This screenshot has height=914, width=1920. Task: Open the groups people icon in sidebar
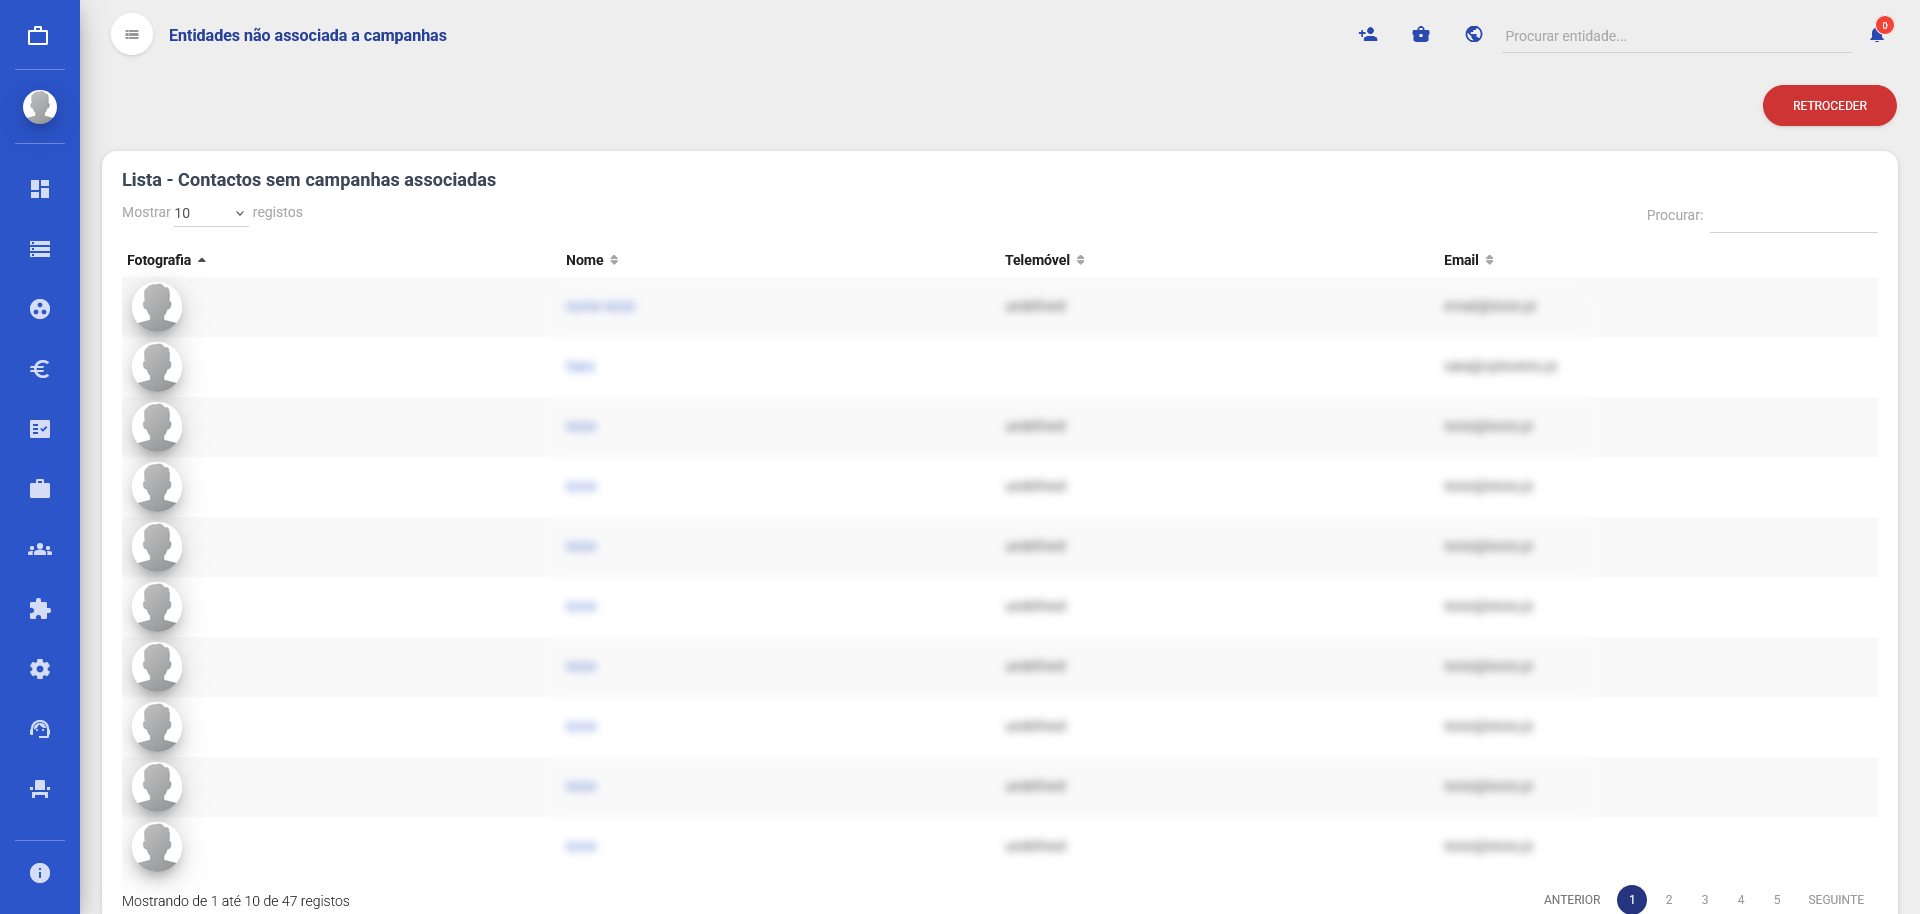[x=40, y=549]
